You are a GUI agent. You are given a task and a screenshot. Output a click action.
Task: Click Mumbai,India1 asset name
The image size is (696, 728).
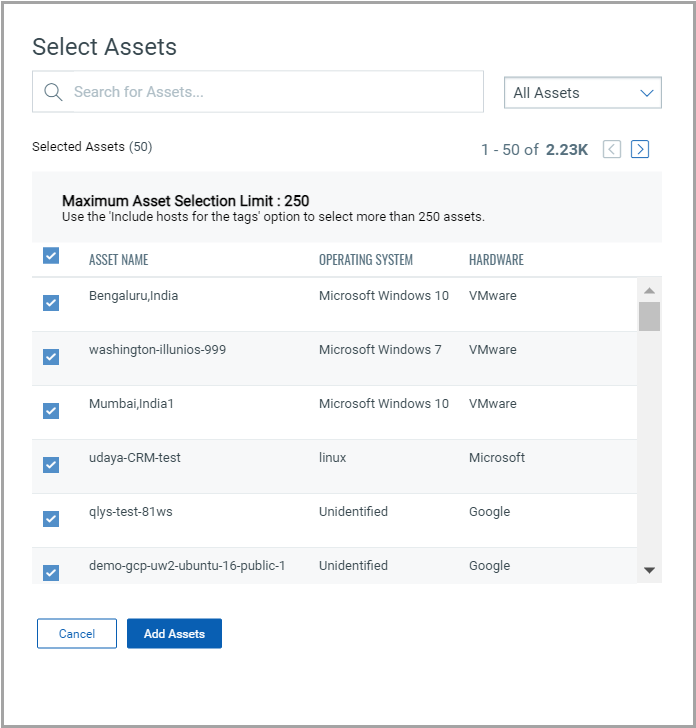click(x=131, y=403)
